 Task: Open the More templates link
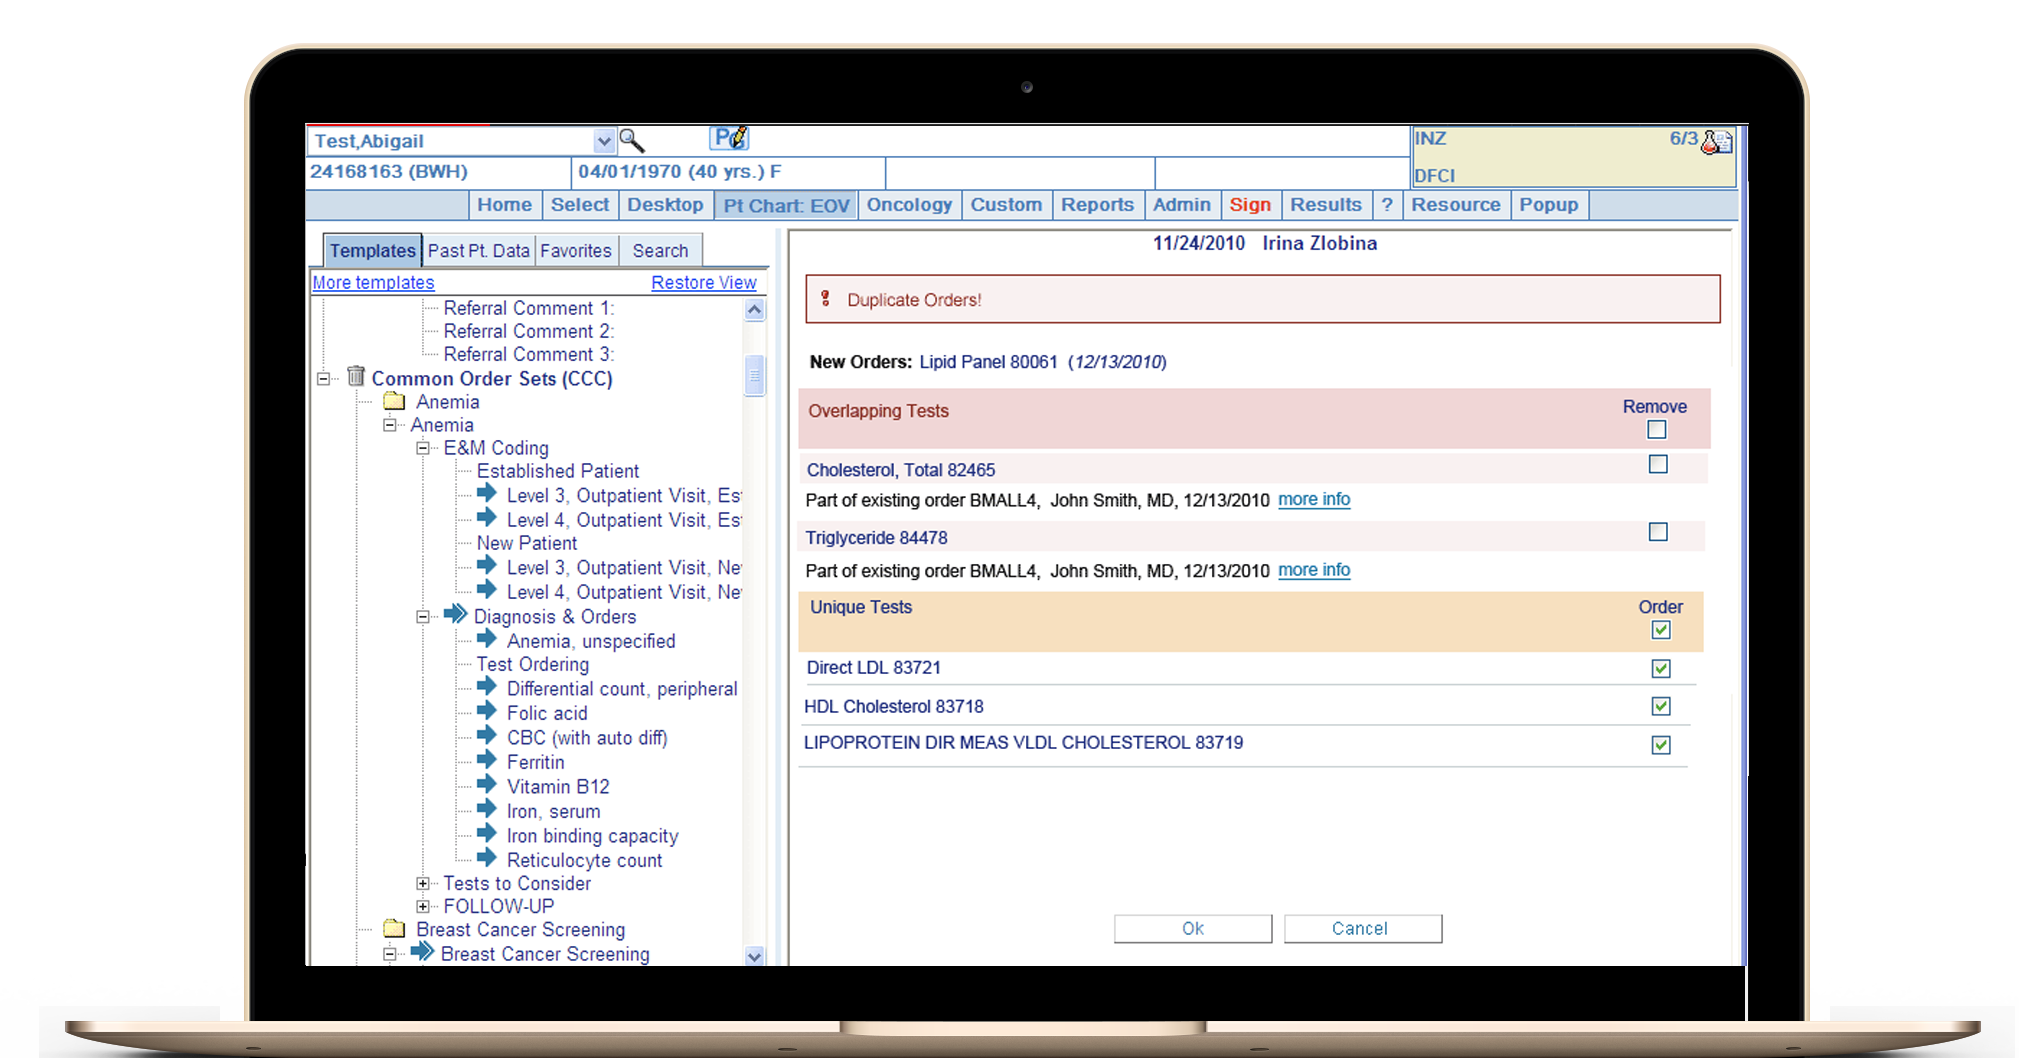pos(373,283)
